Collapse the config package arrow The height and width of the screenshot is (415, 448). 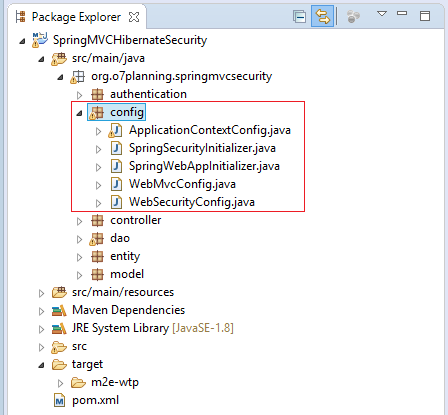pos(79,113)
